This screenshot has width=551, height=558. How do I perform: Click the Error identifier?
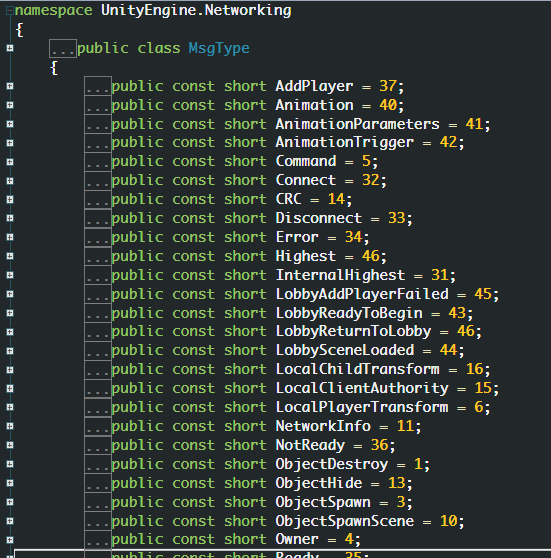(x=297, y=237)
